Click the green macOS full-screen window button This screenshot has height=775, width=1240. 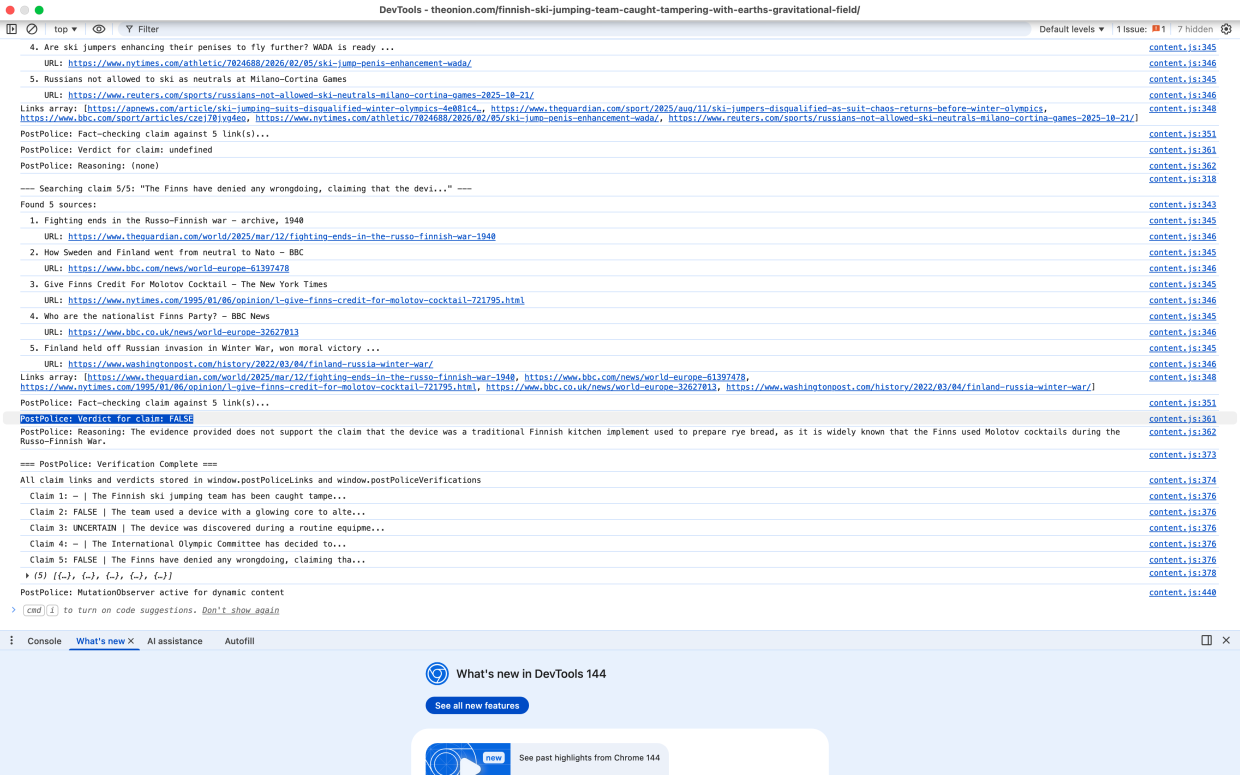click(x=41, y=9)
